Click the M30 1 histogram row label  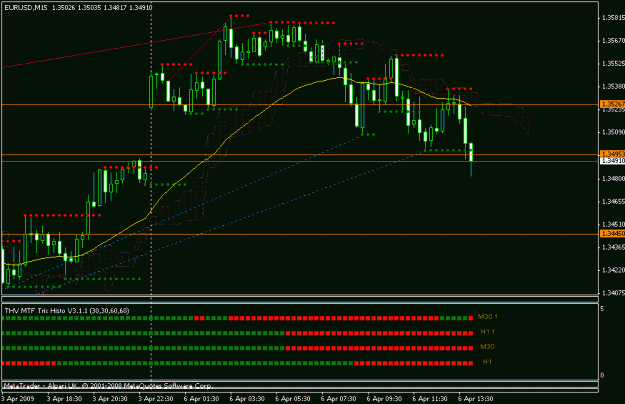[x=487, y=317]
